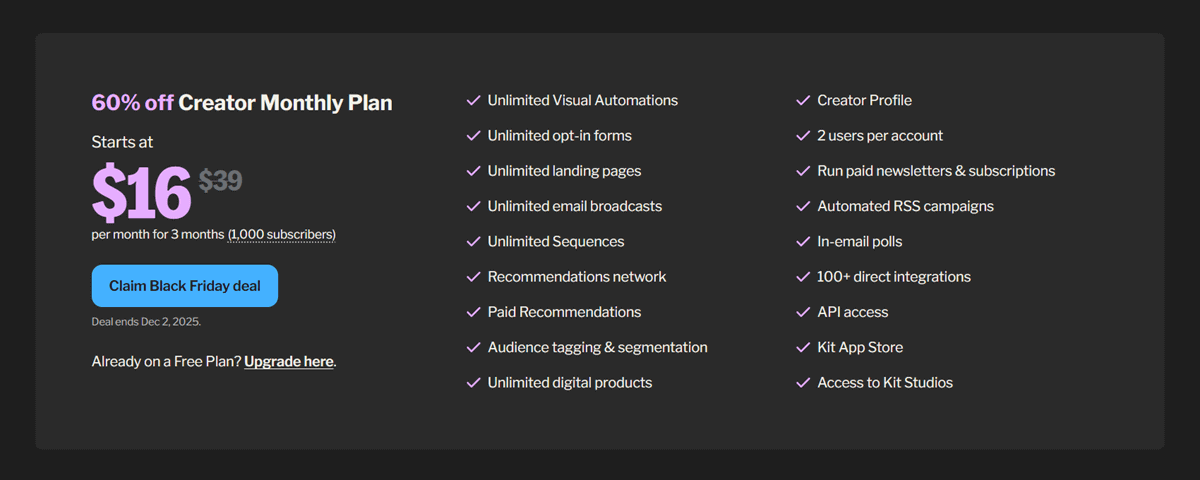Image resolution: width=1200 pixels, height=480 pixels.
Task: Click checkmark beside Unlimited Visual Automations
Action: (x=474, y=101)
